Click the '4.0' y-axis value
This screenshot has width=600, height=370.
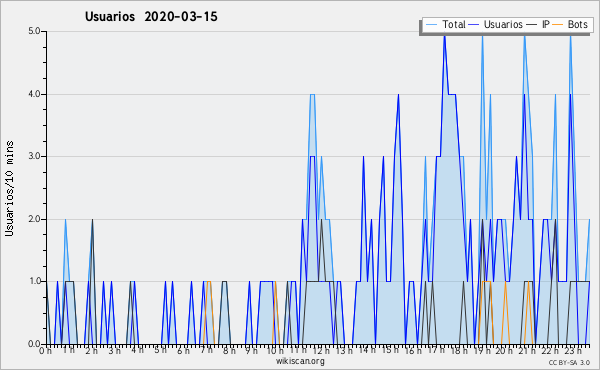pos(34,94)
